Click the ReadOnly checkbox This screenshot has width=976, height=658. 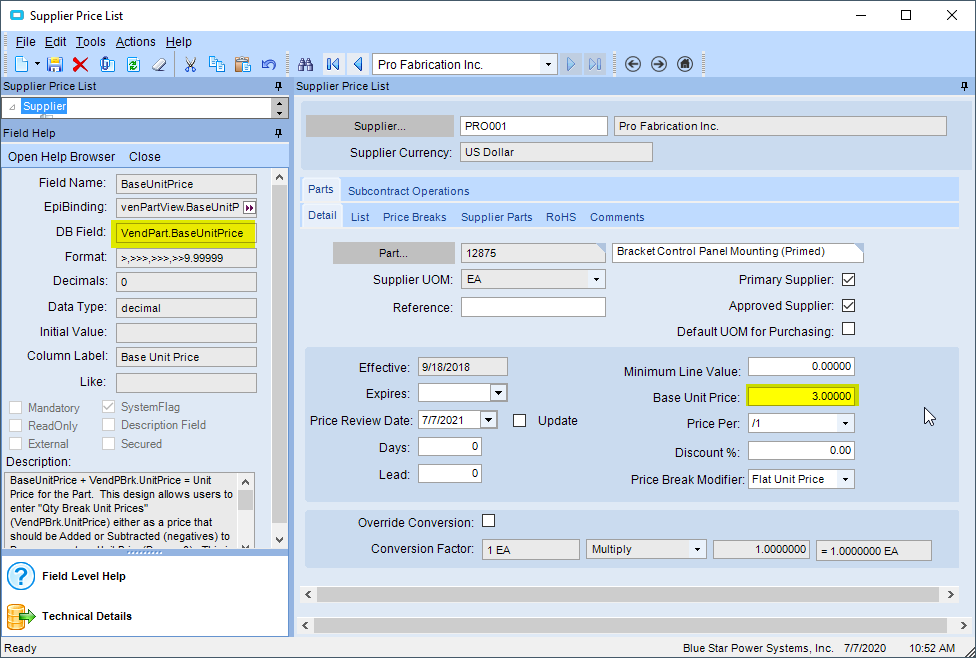tap(16, 426)
